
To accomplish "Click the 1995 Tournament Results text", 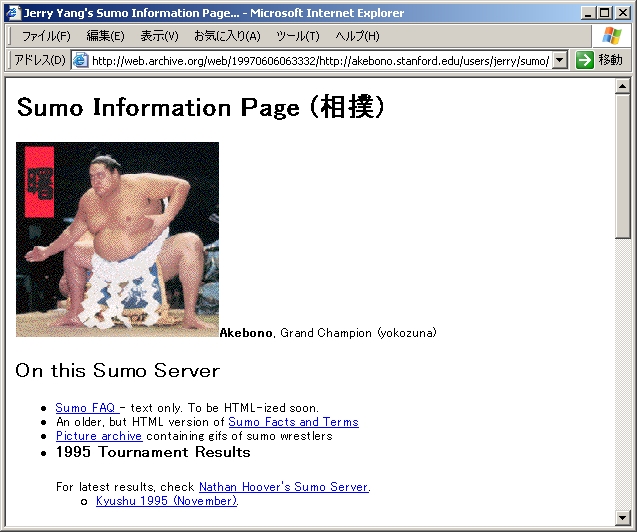I will [x=153, y=452].
